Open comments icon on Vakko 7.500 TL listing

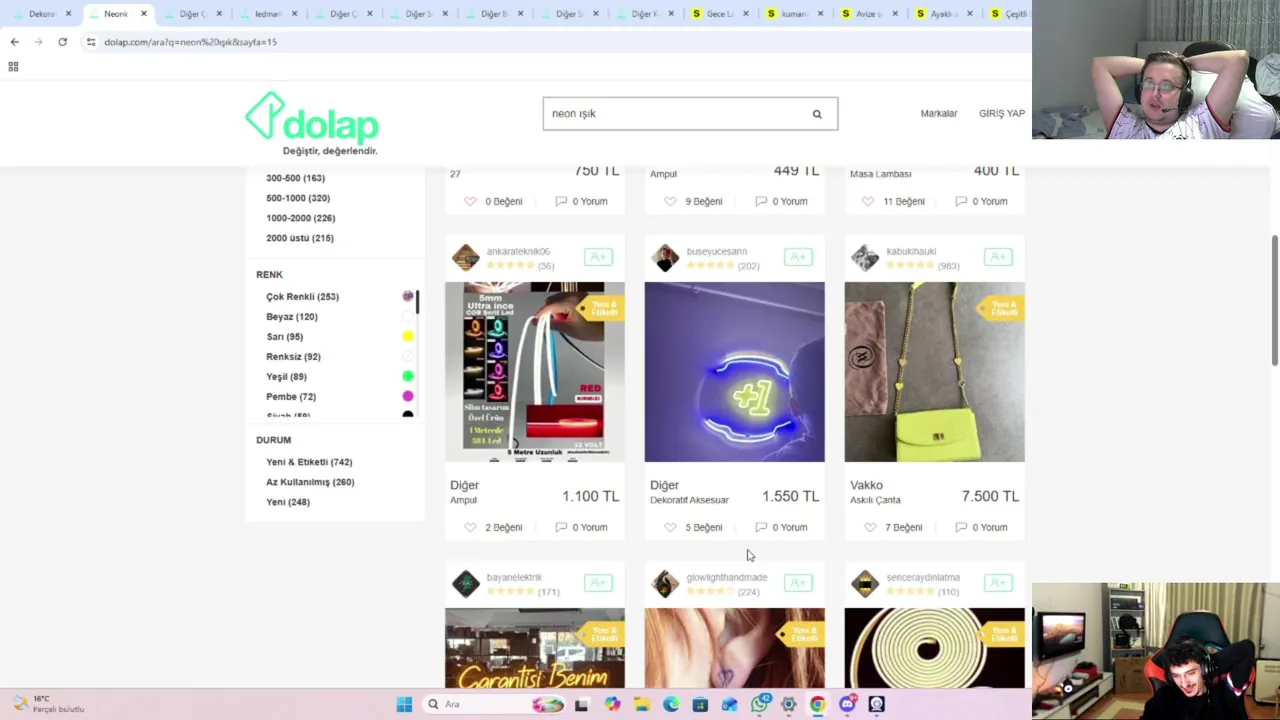click(961, 527)
